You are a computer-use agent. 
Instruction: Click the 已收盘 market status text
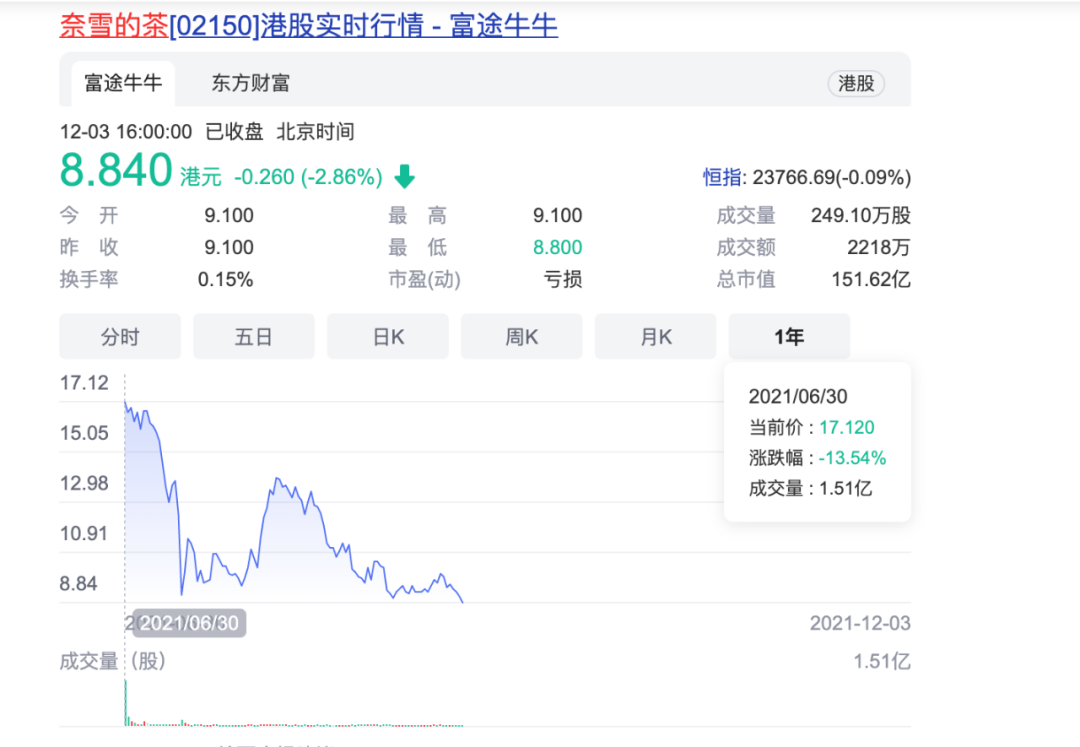(234, 131)
